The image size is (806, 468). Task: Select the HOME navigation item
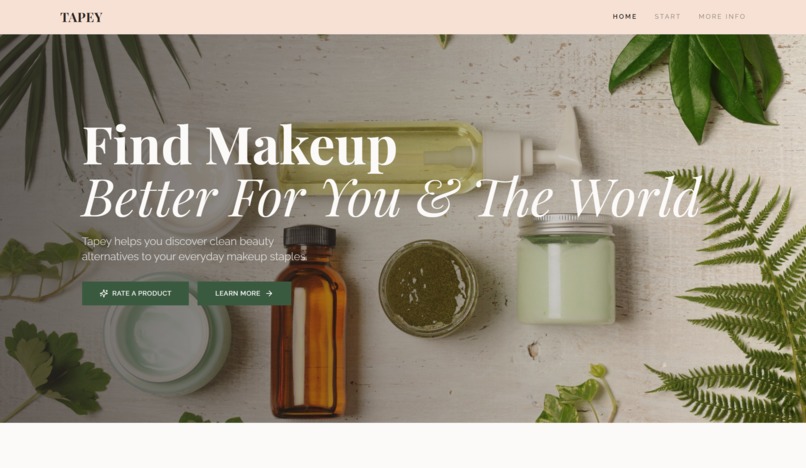[625, 16]
